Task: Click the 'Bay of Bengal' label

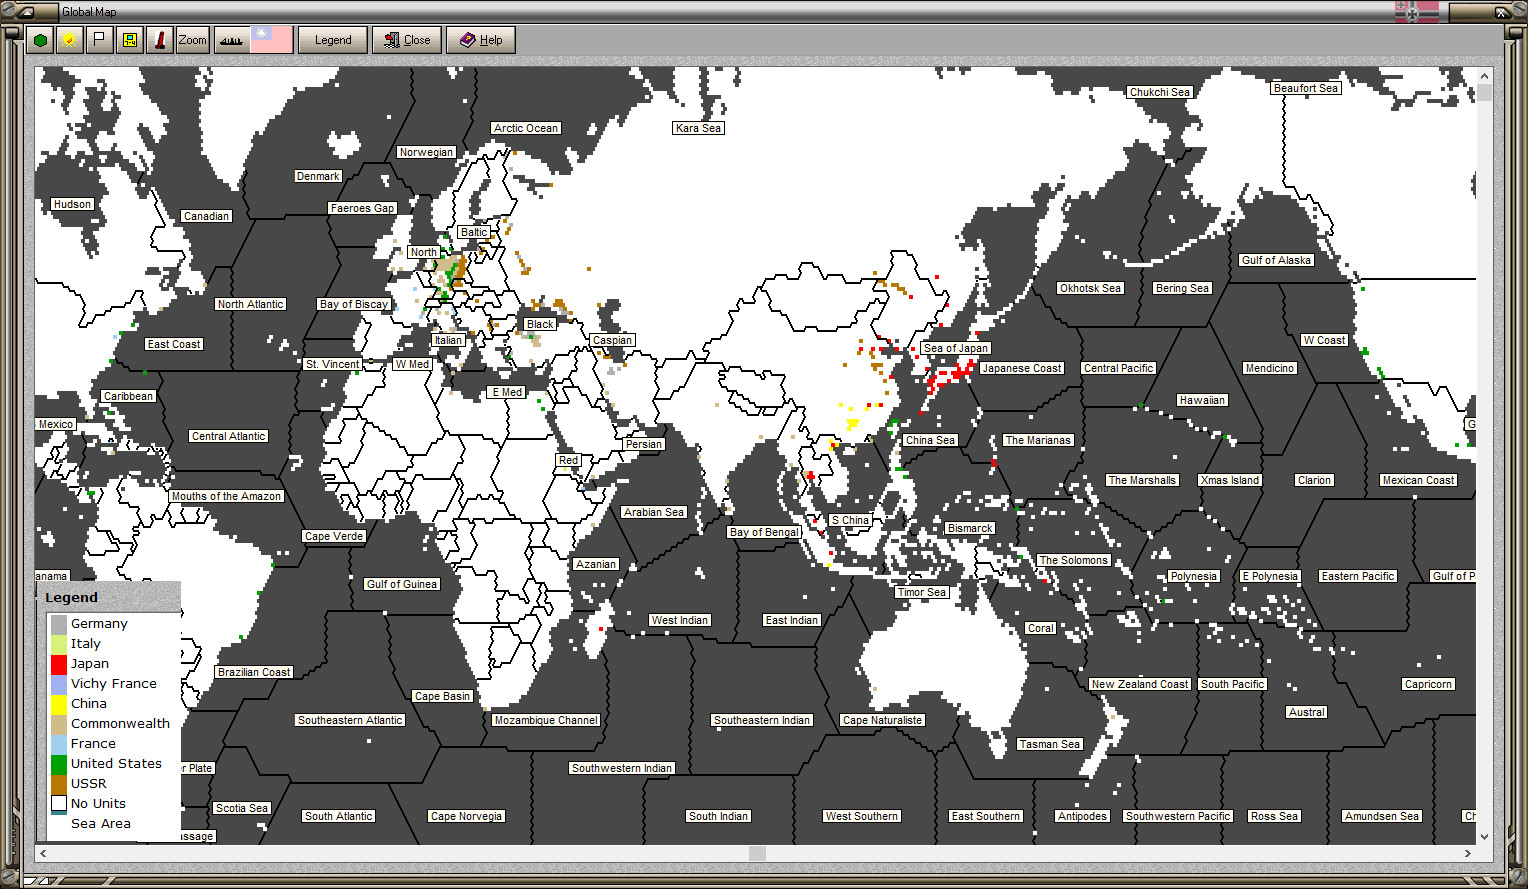Action: [x=764, y=532]
